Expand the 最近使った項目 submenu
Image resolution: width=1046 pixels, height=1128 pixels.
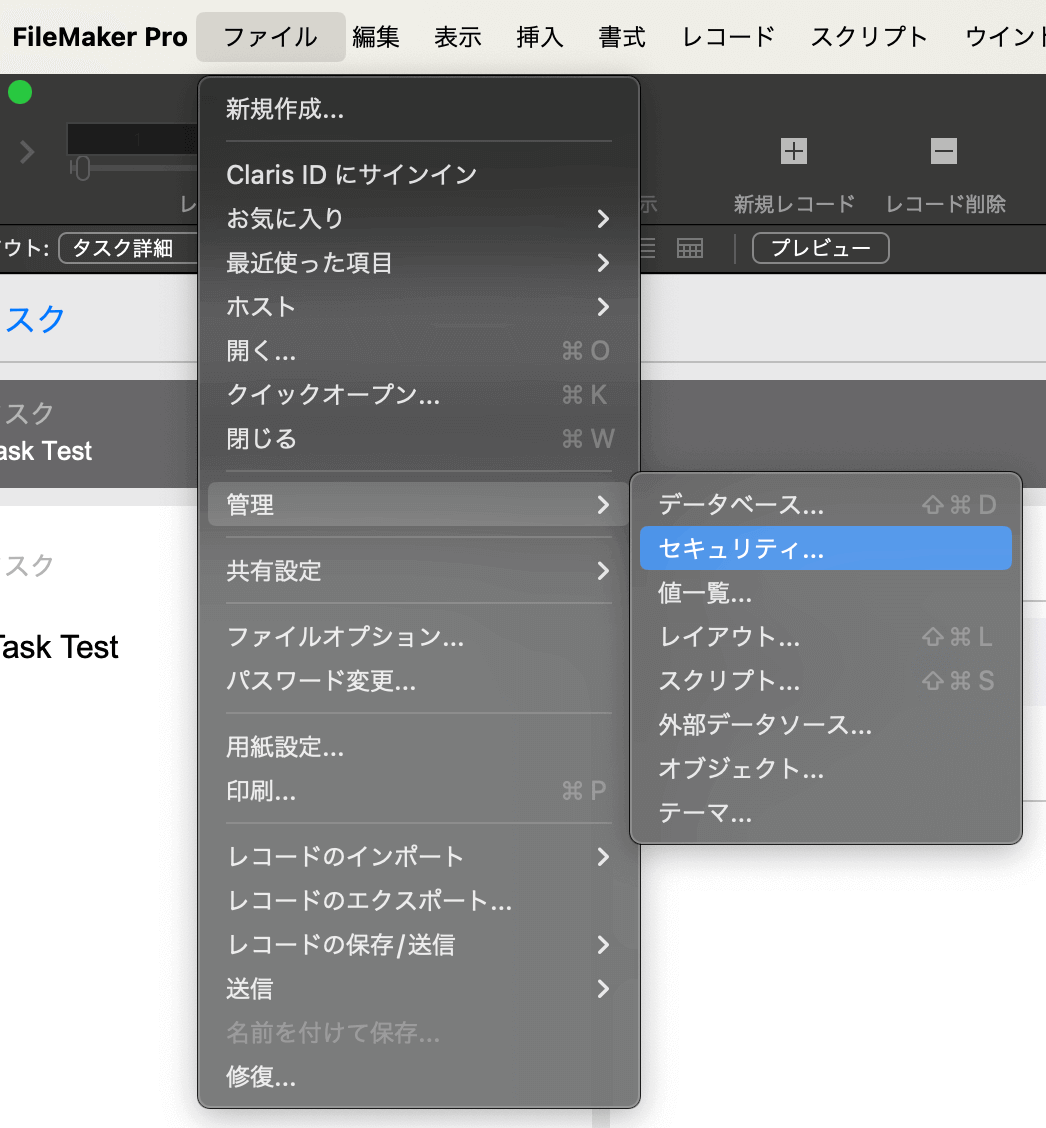coord(419,263)
